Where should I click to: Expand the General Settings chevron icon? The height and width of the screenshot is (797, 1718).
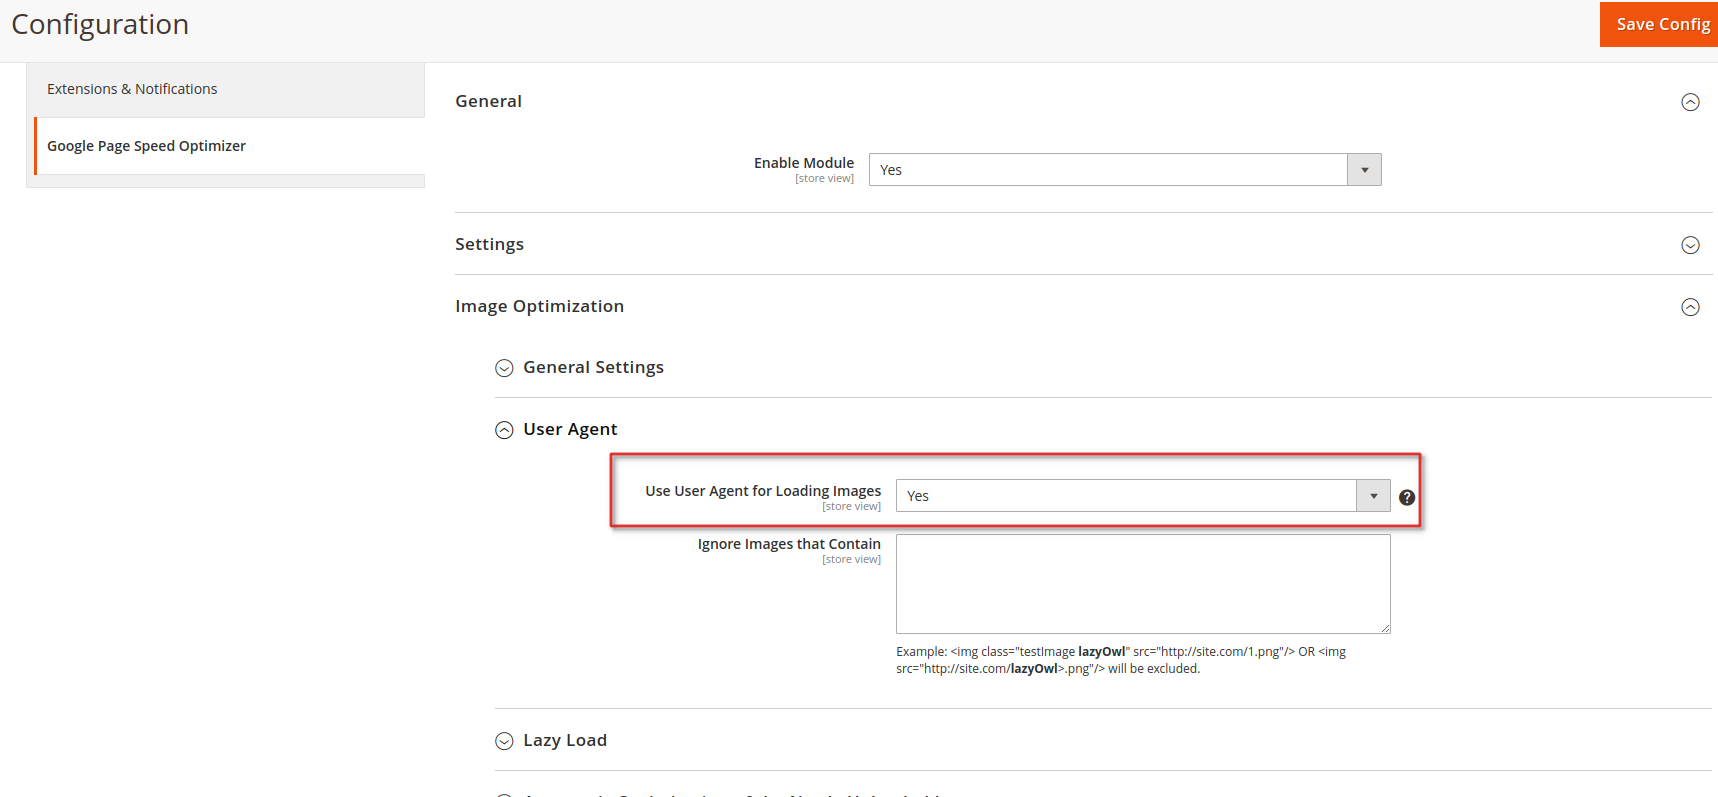click(504, 368)
